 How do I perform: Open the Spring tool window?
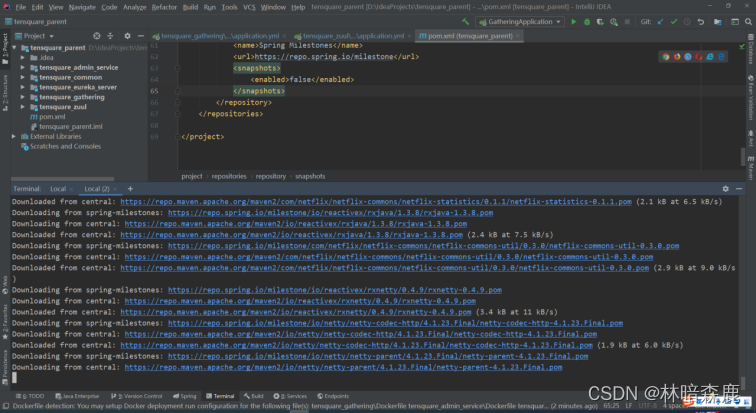tap(185, 396)
